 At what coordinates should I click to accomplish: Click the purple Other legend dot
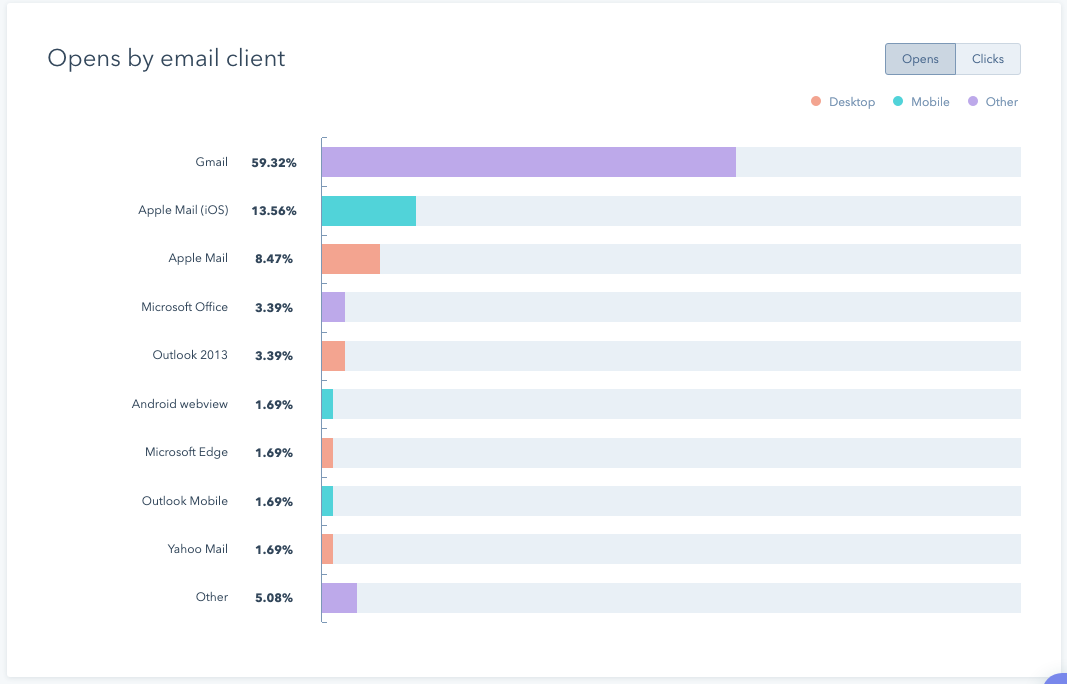pos(971,101)
